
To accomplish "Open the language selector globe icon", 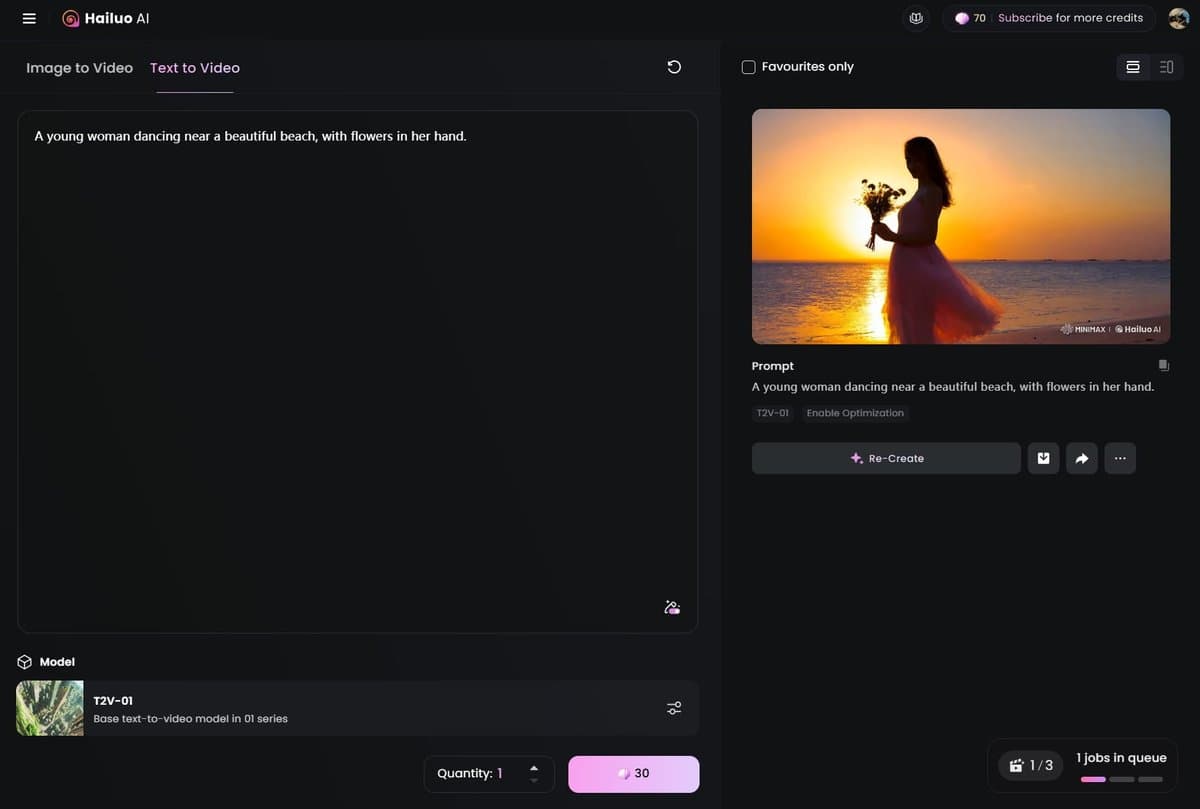I will tap(915, 17).
